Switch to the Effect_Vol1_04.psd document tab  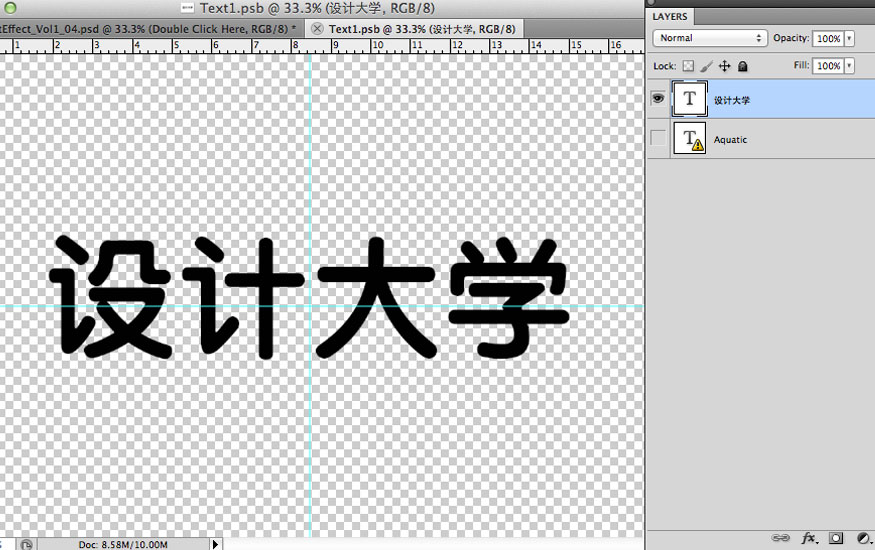pyautogui.click(x=148, y=29)
